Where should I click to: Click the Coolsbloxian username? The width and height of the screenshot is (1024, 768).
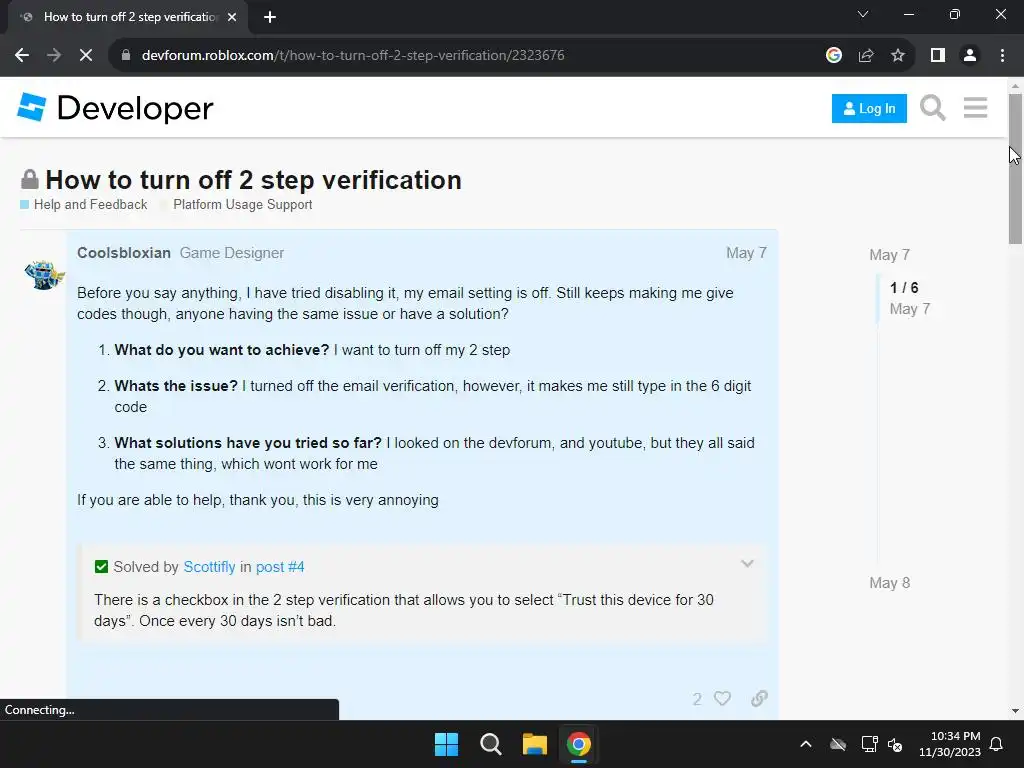[x=124, y=253]
